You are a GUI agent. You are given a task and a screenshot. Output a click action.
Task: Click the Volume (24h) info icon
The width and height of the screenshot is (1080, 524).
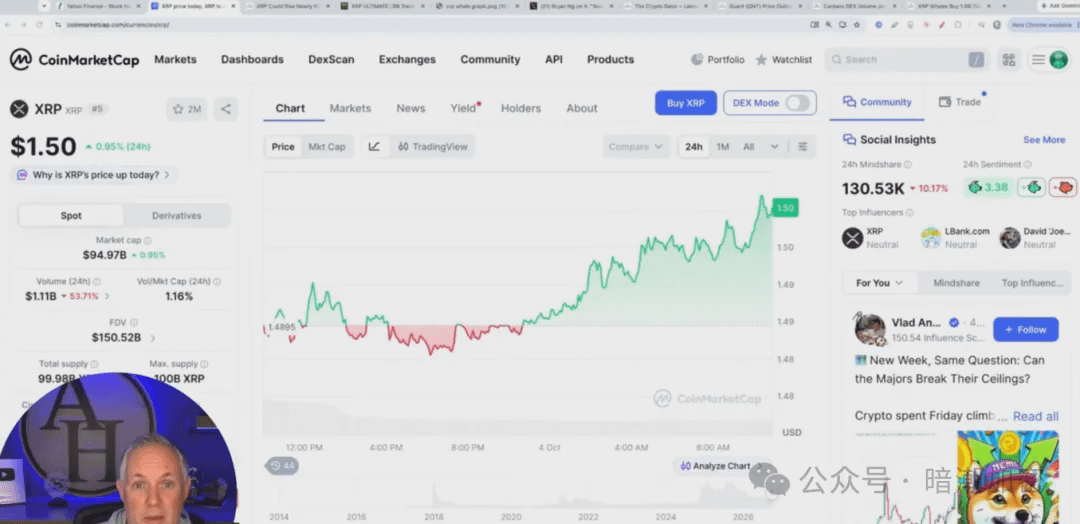(97, 282)
